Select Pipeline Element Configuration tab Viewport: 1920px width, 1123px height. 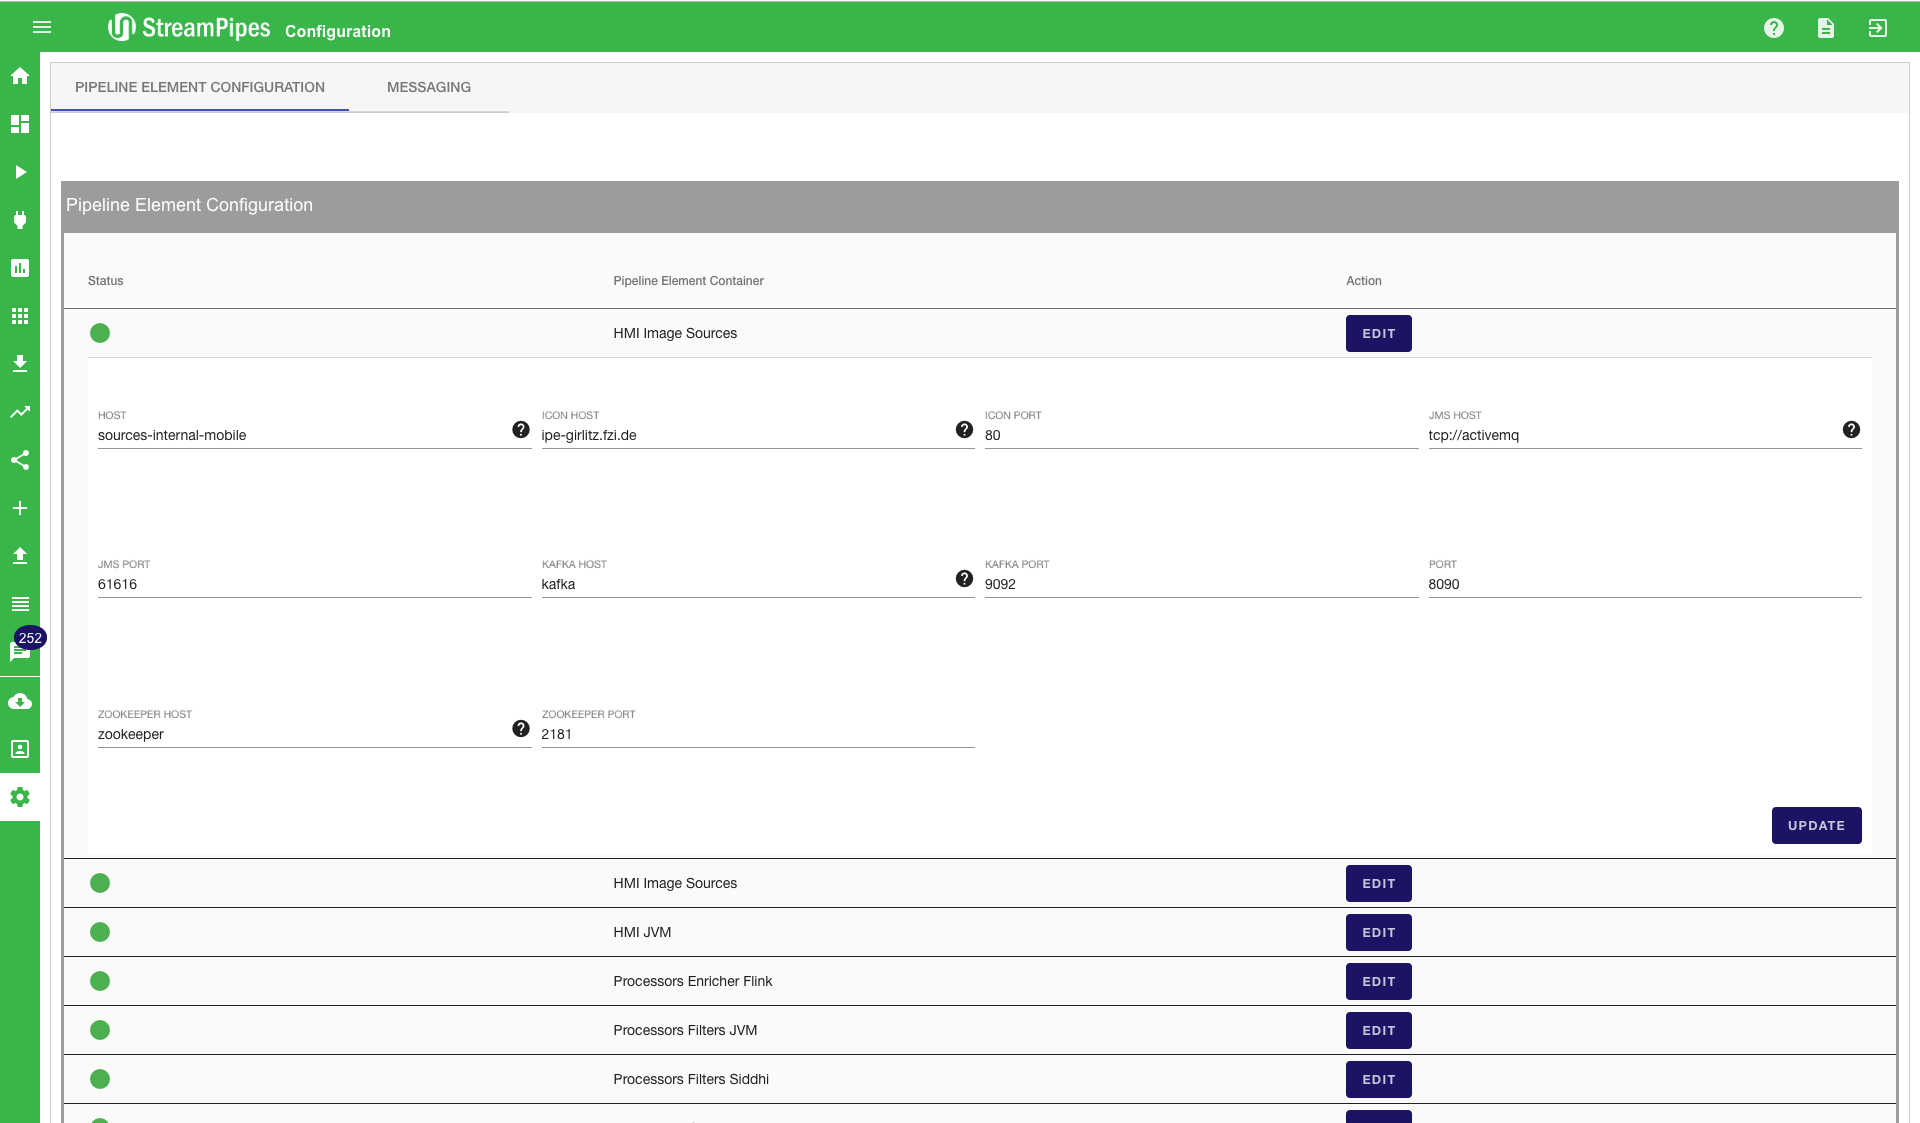coord(199,87)
